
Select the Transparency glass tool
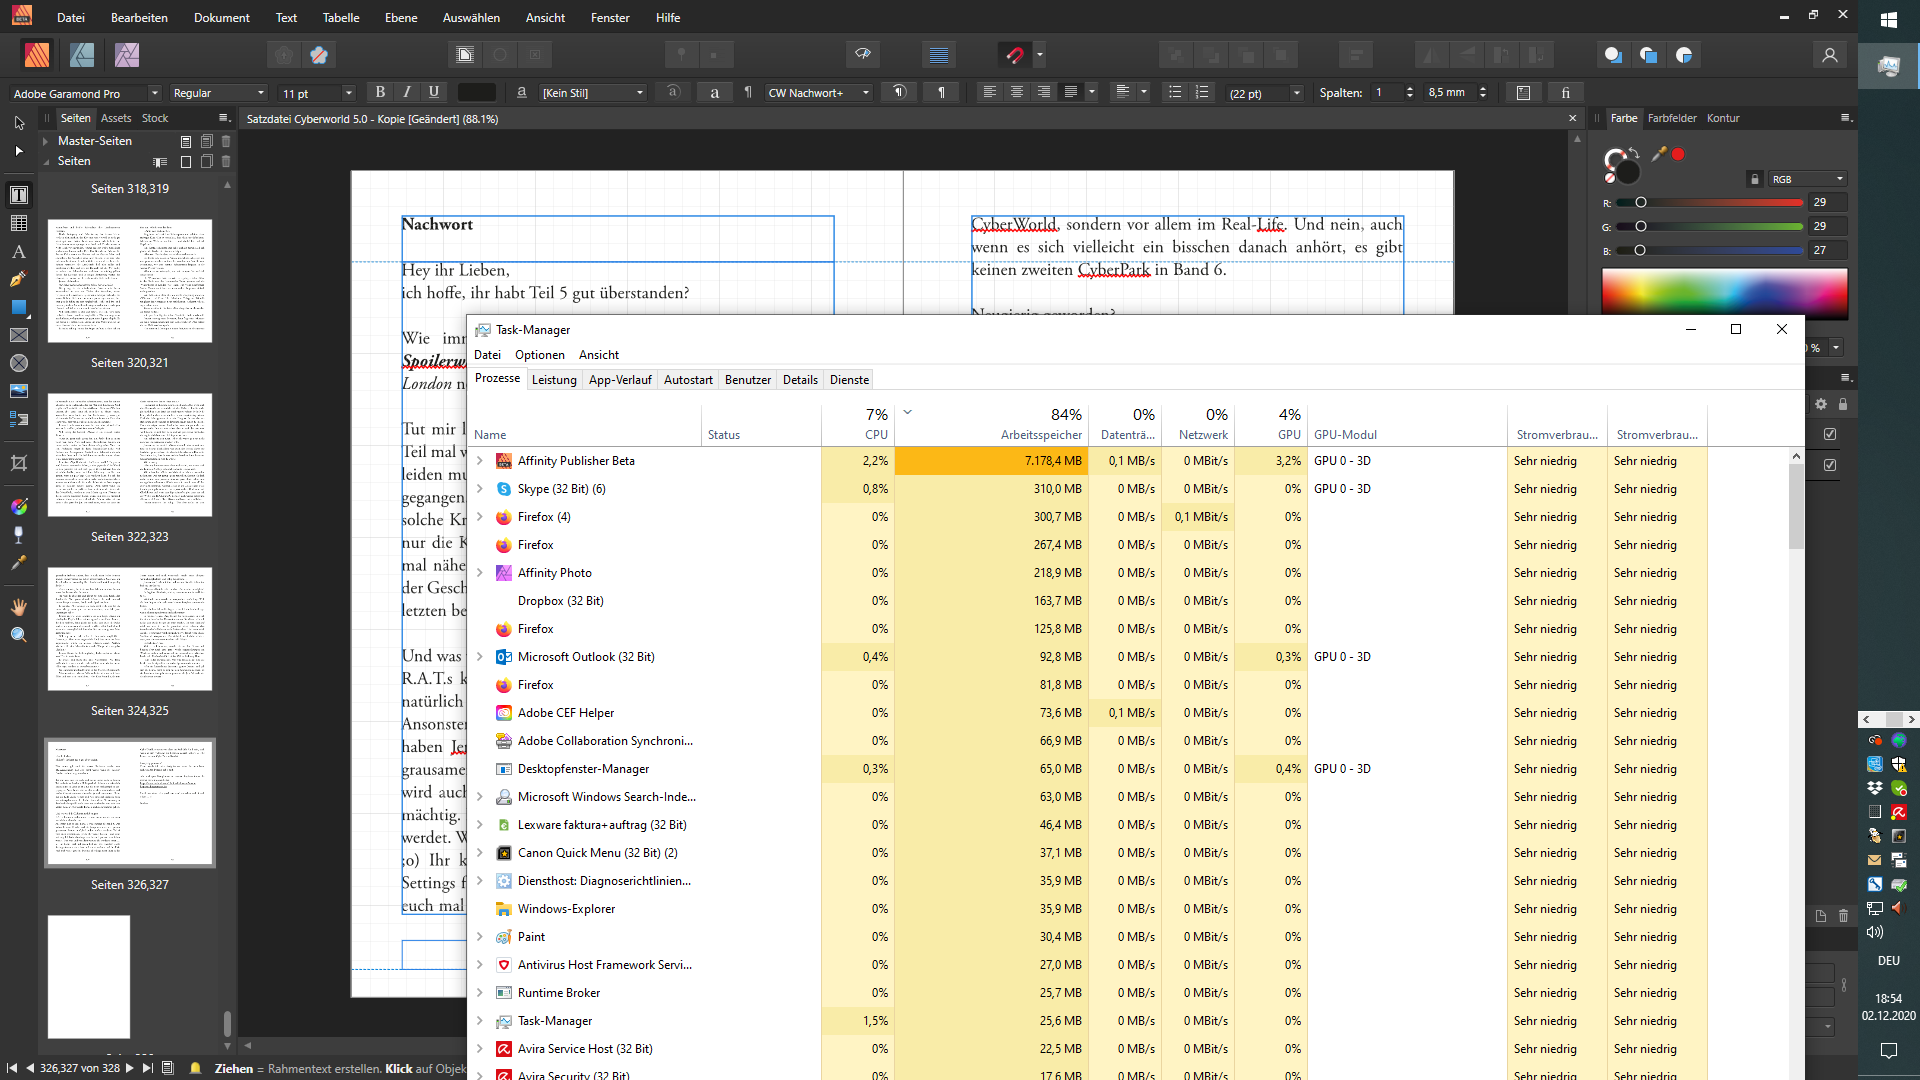[x=18, y=535]
